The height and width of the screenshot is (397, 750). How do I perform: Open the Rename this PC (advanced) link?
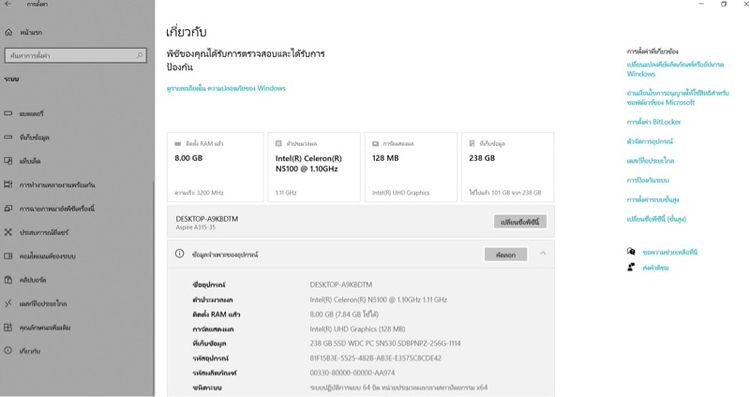coord(656,219)
